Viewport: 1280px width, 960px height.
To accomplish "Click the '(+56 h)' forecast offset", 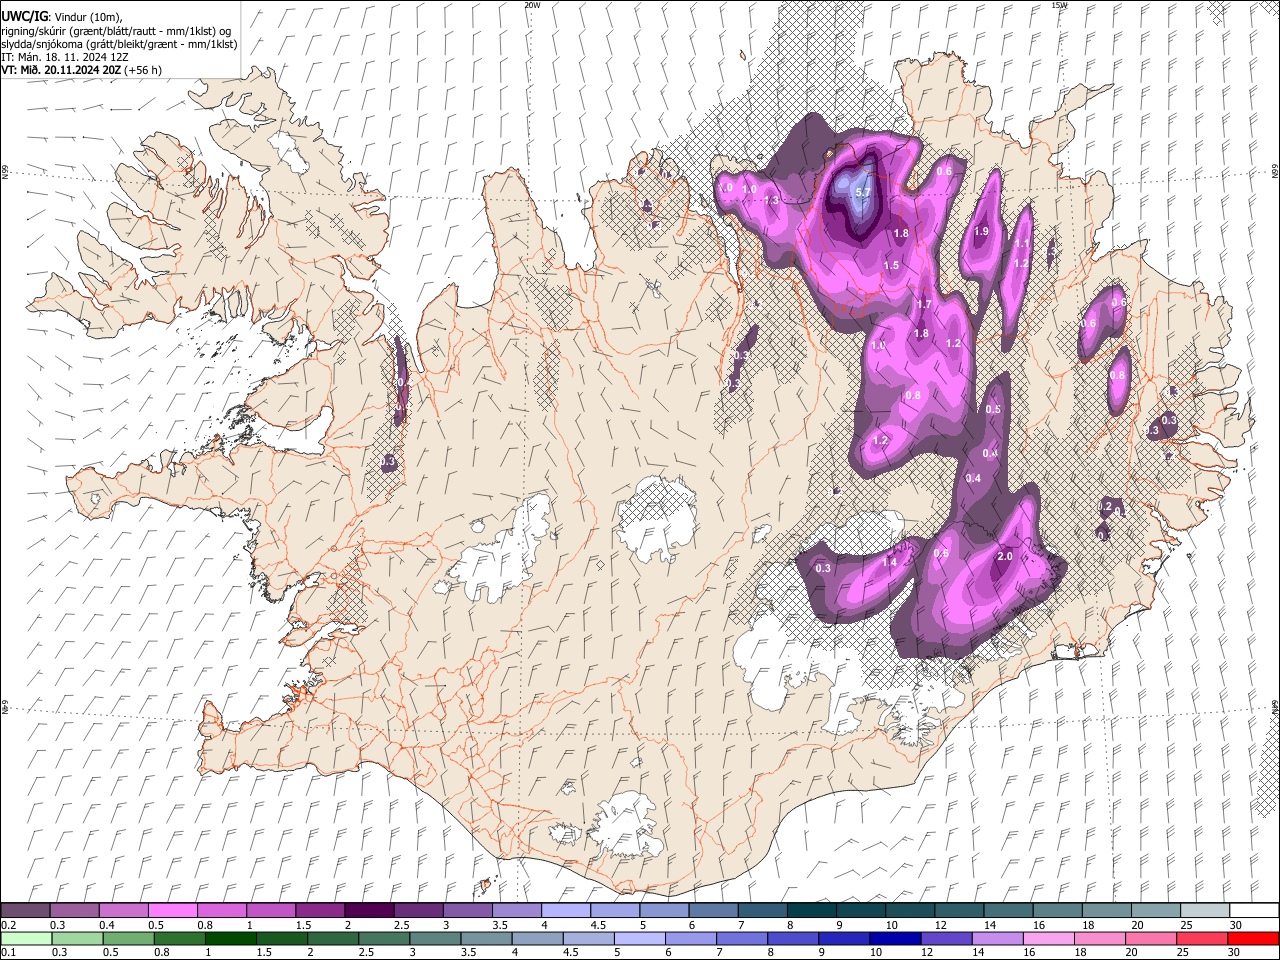I will 143,70.
